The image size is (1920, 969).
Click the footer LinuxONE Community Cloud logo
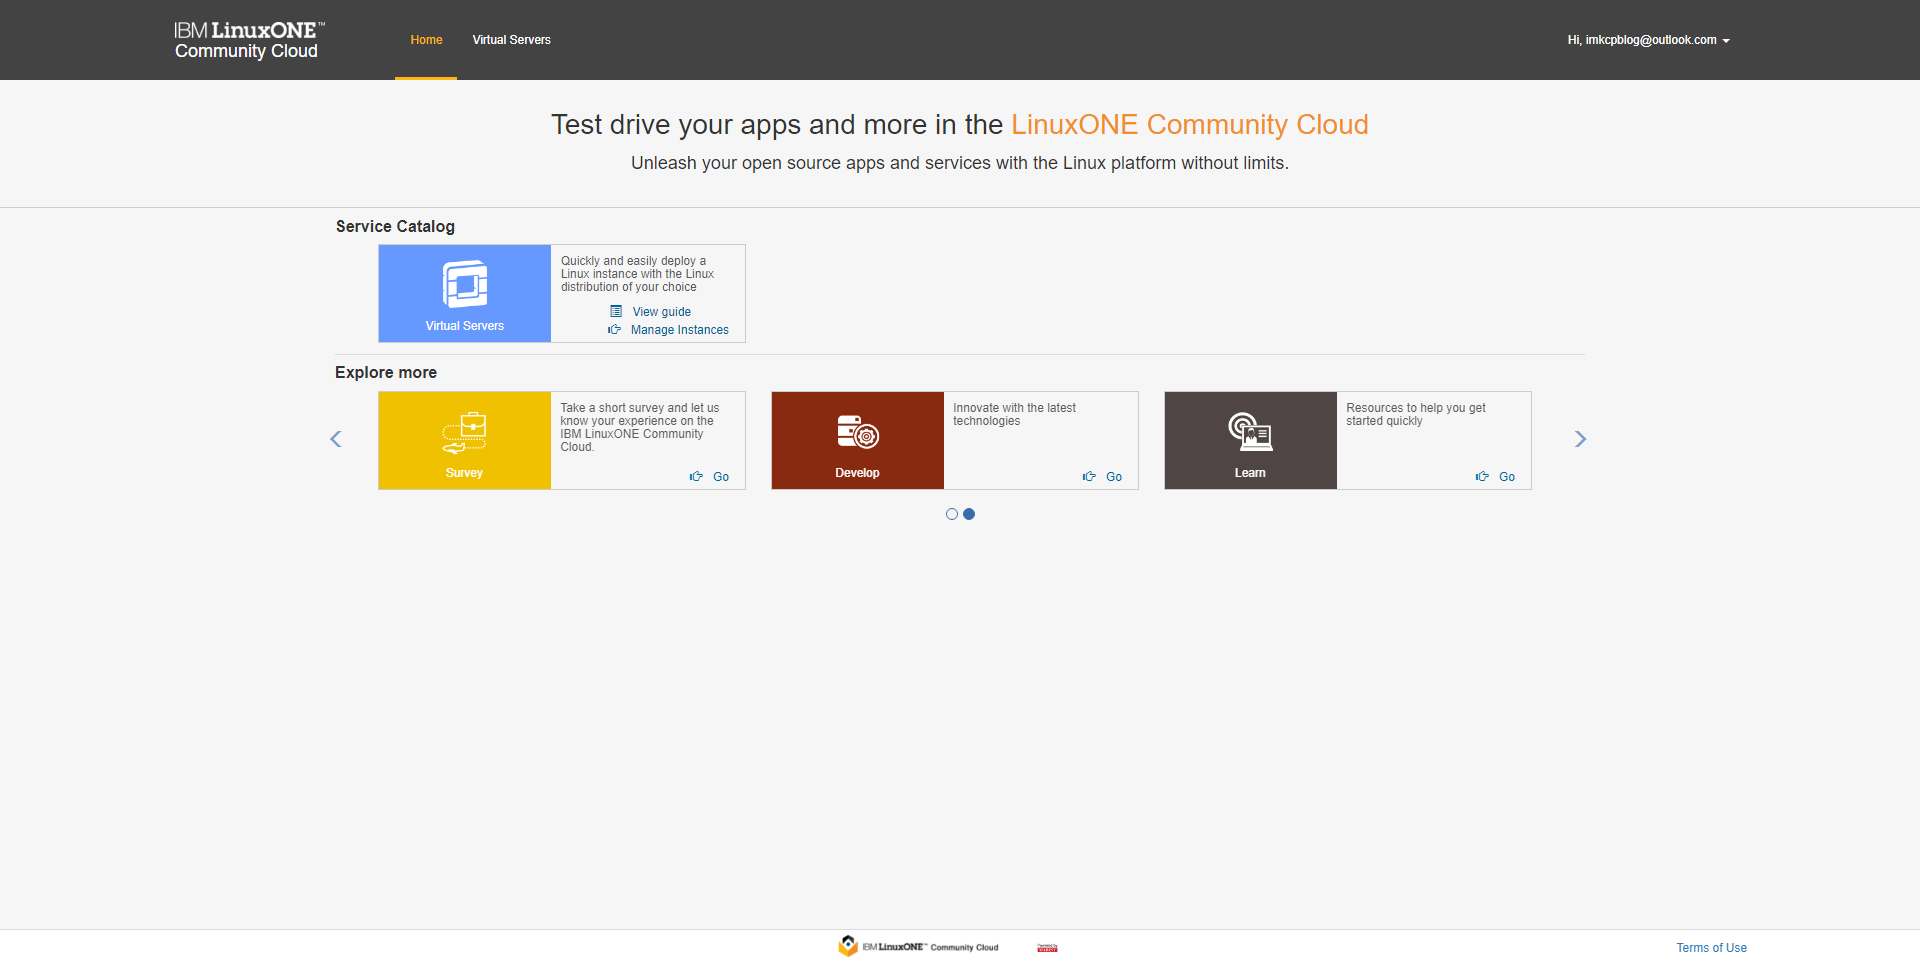pyautogui.click(x=918, y=947)
